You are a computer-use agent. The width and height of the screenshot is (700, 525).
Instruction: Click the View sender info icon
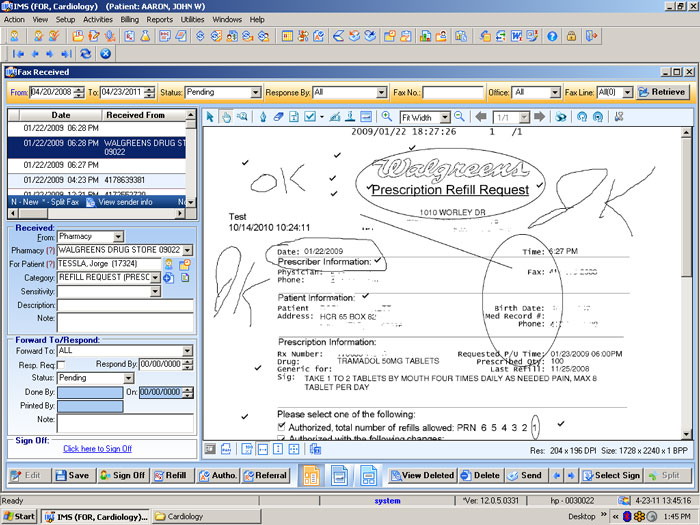tap(90, 202)
